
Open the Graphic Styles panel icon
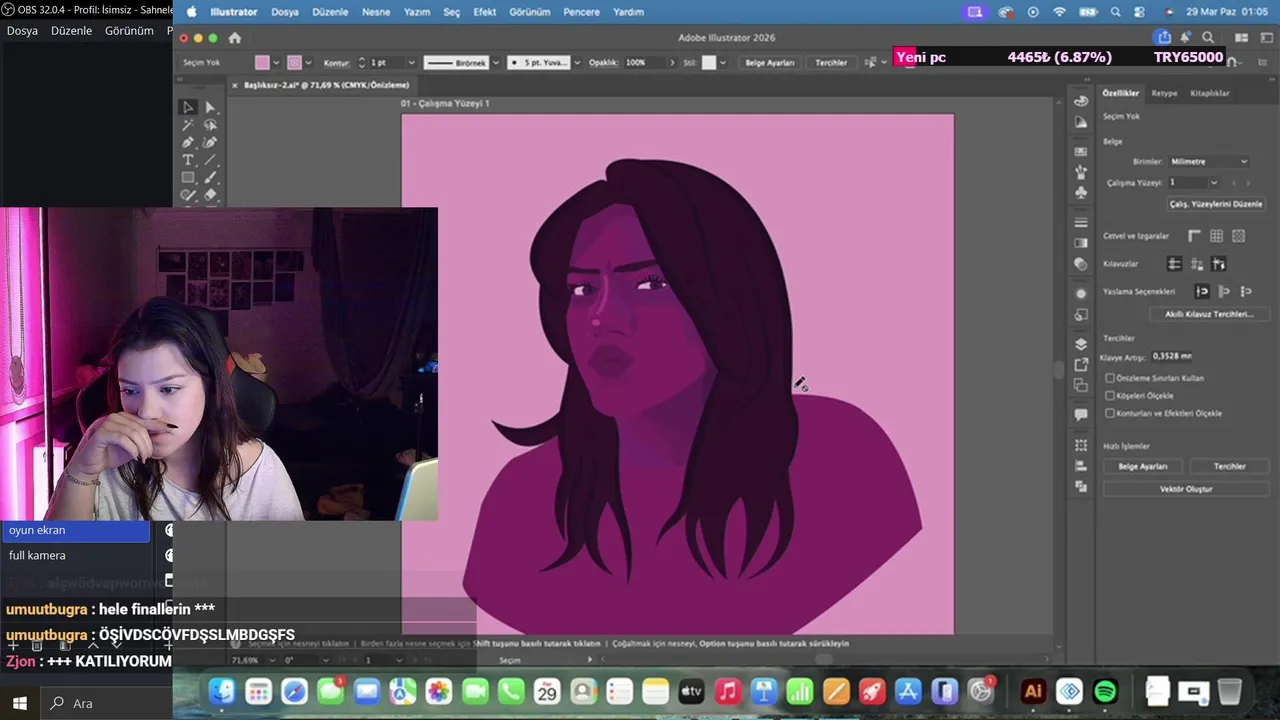coord(1081,315)
